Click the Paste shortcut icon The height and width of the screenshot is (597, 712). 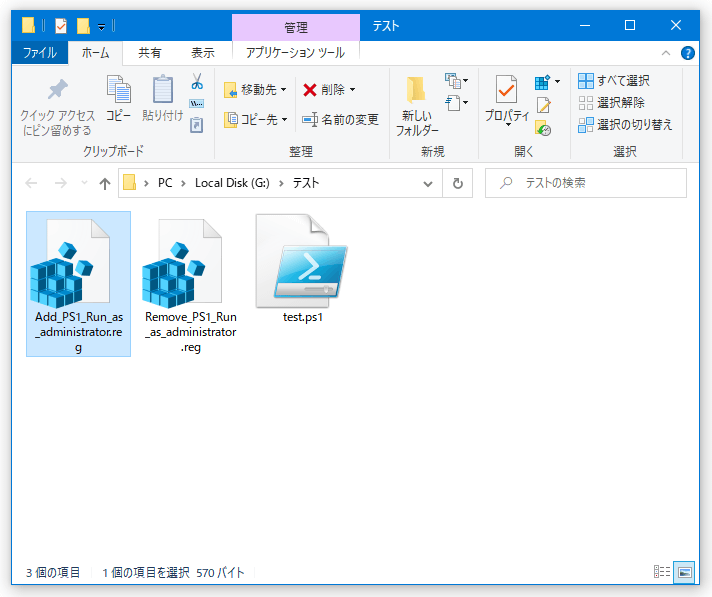point(197,125)
